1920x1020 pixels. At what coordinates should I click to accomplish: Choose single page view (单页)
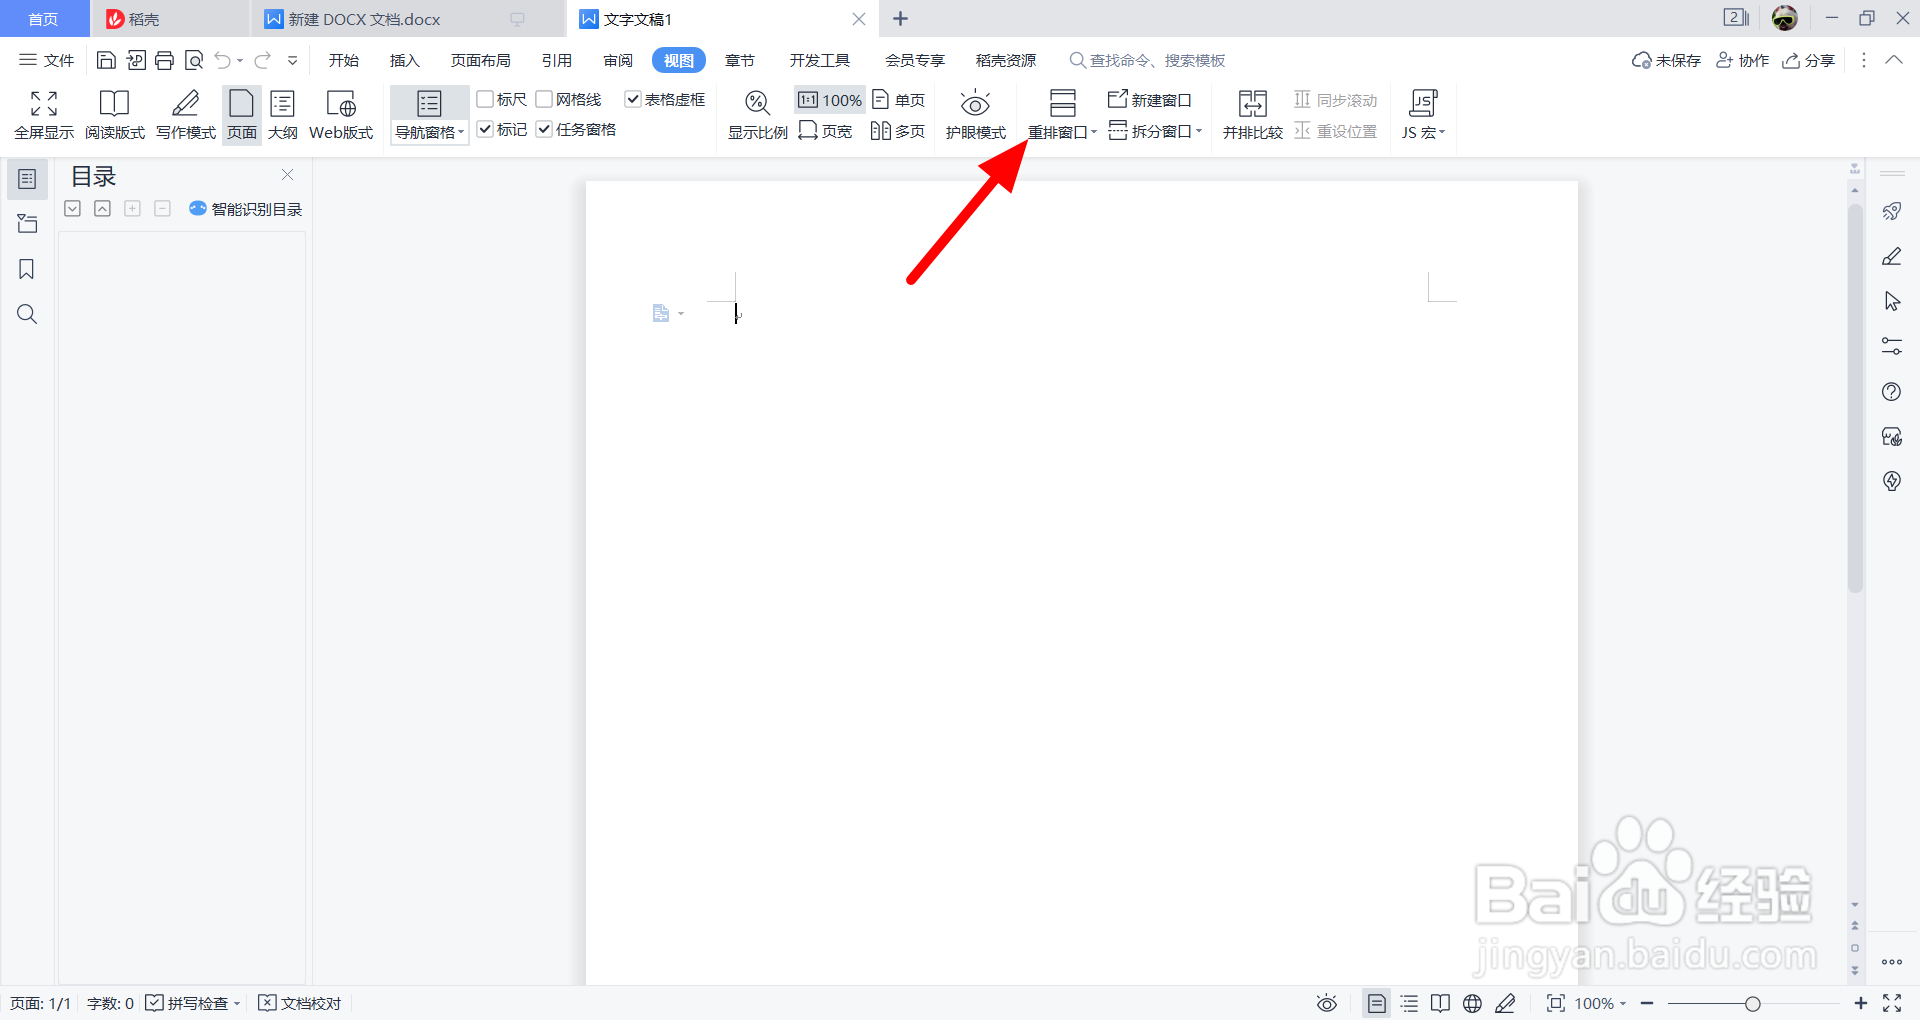click(x=899, y=100)
